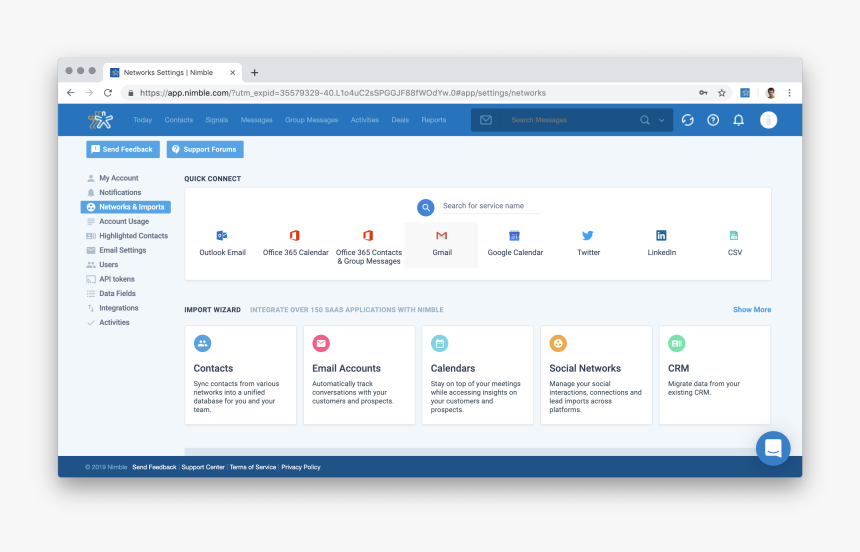
Task: Open Messages in top navigation
Action: pos(256,120)
